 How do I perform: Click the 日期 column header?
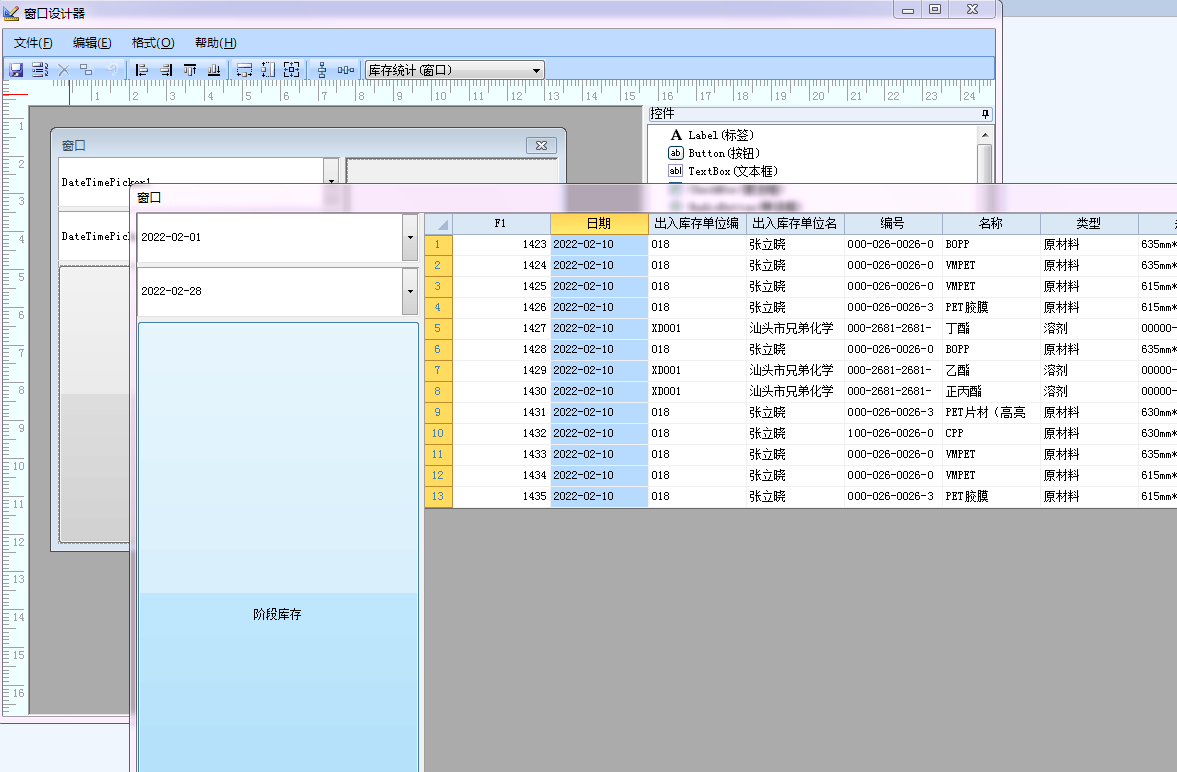point(599,224)
